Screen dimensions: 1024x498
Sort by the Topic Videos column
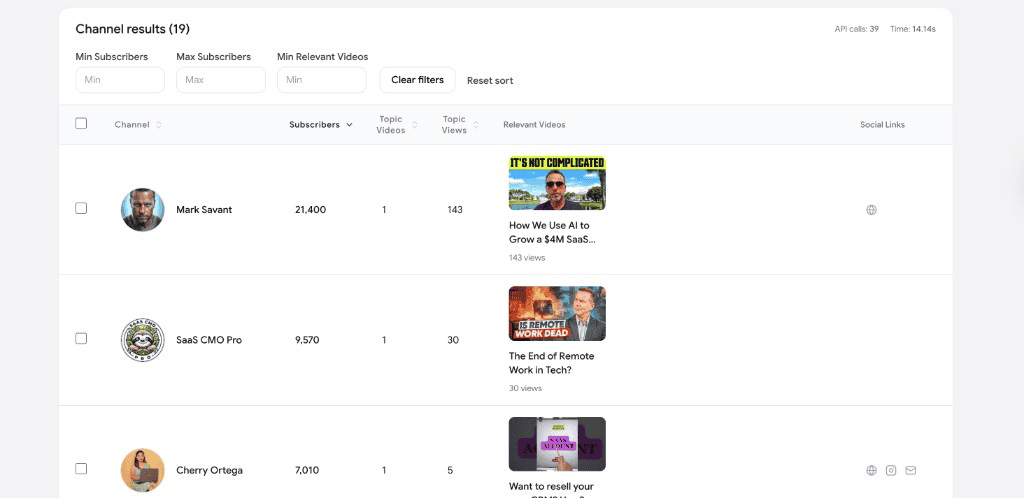[396, 125]
